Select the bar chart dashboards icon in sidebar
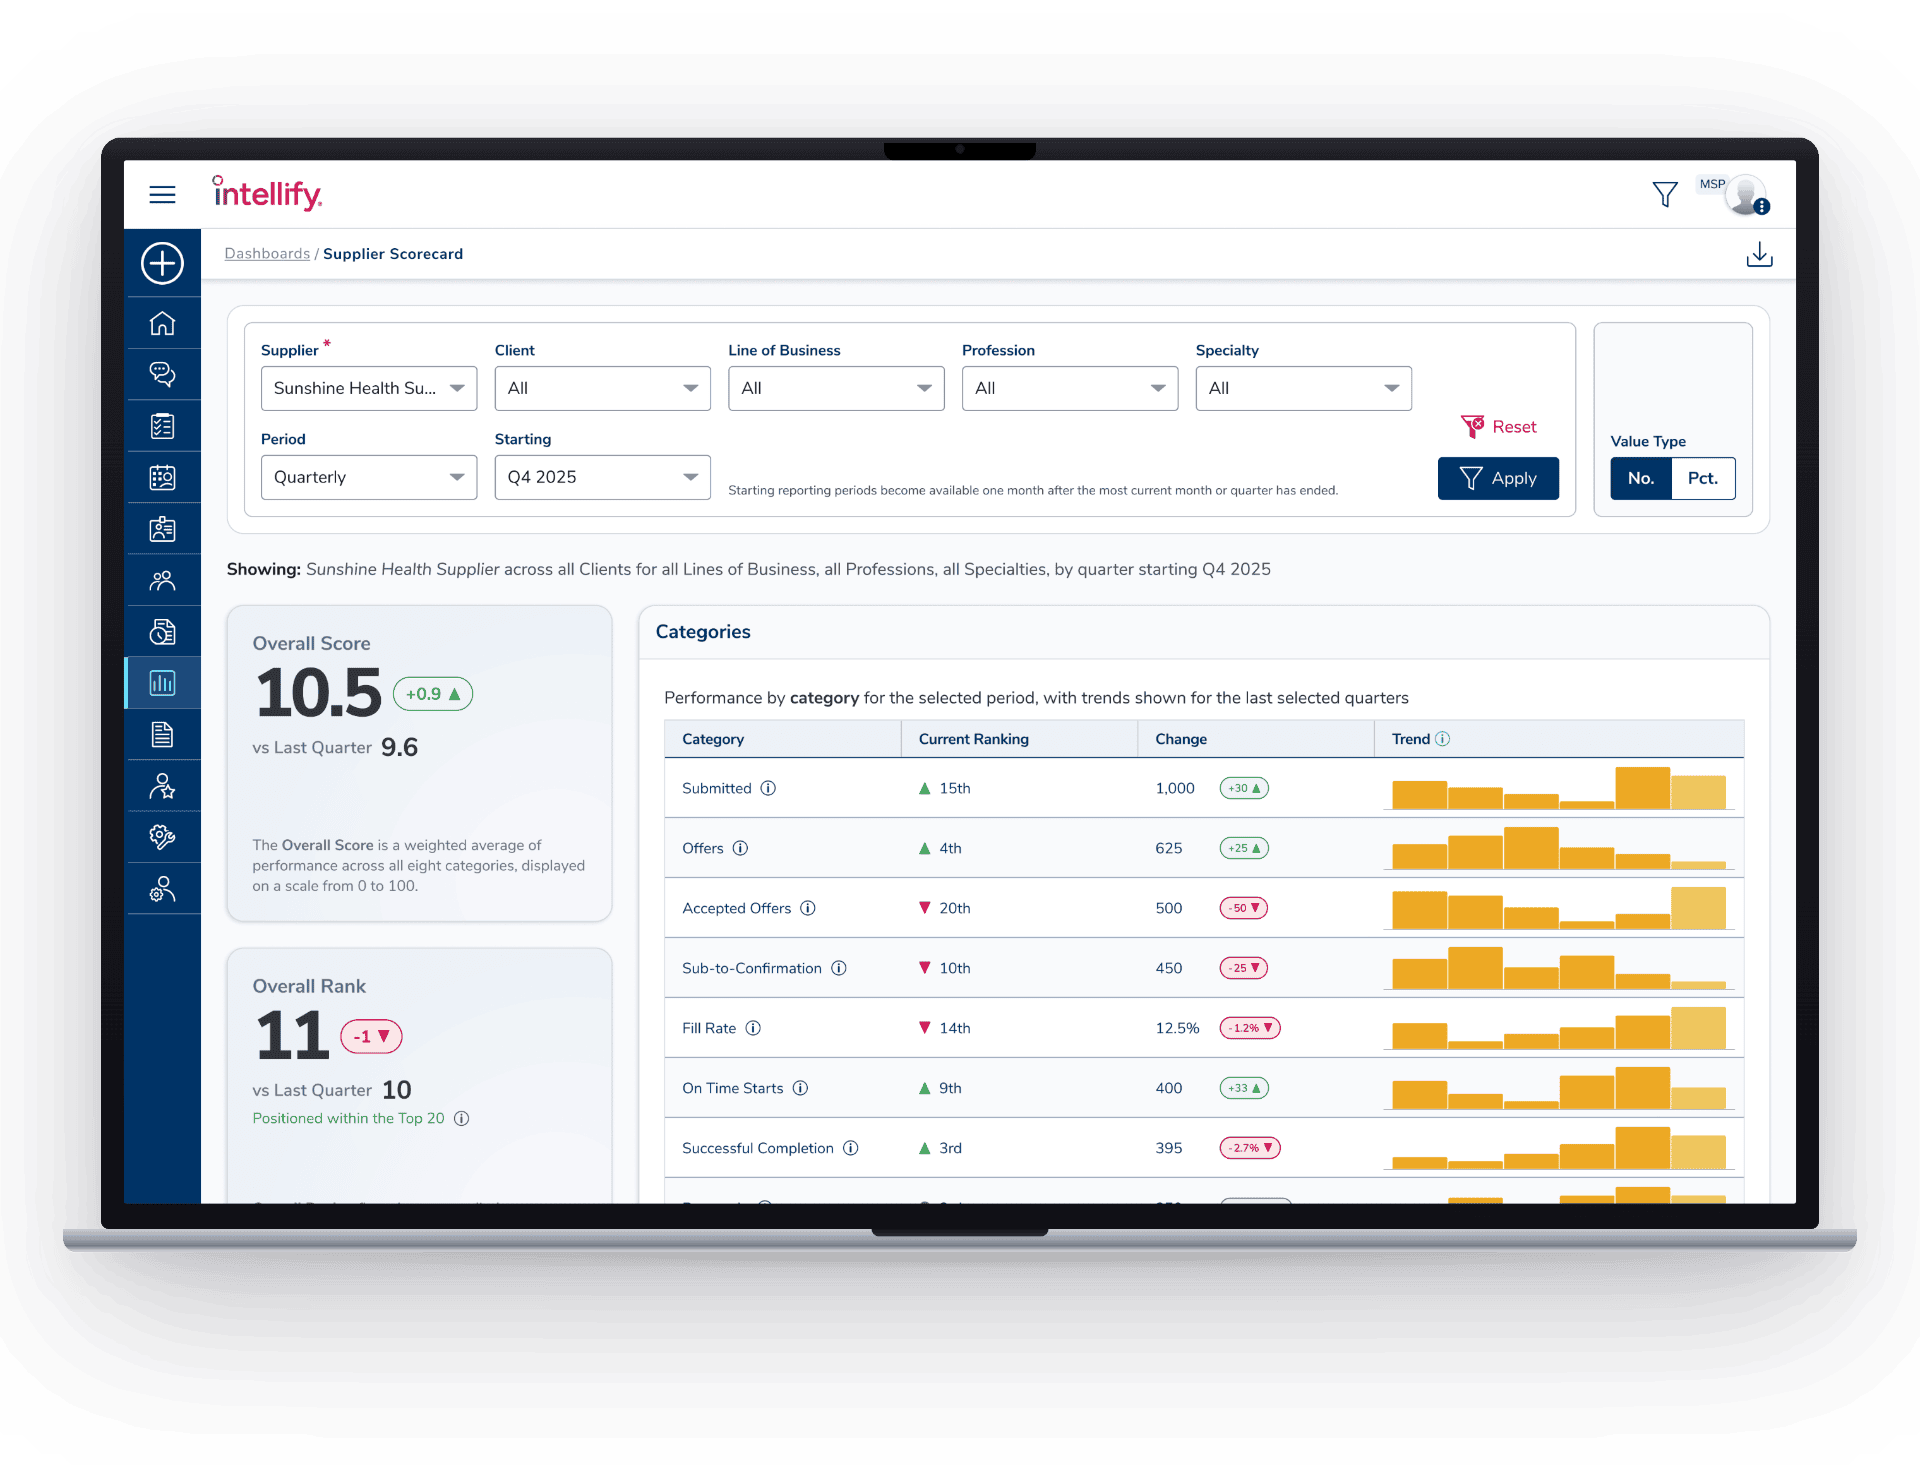 162,683
